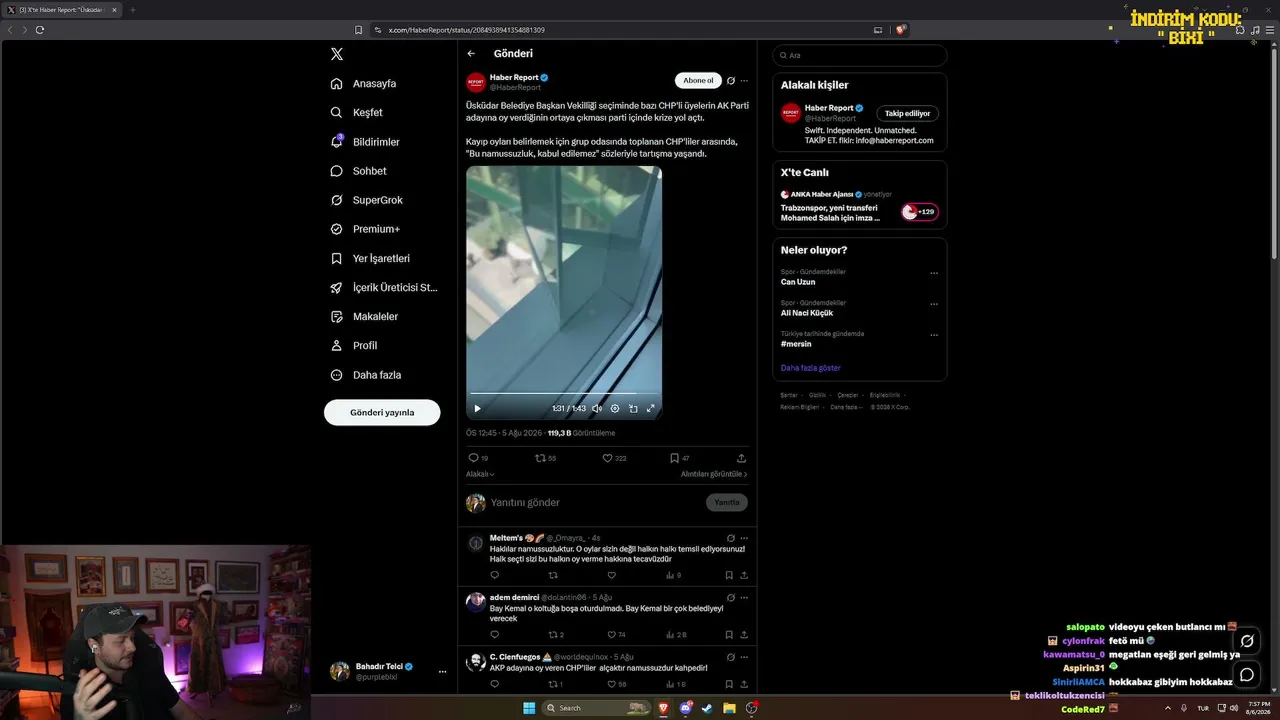
Task: Open the #mersin trending topic
Action: [796, 344]
